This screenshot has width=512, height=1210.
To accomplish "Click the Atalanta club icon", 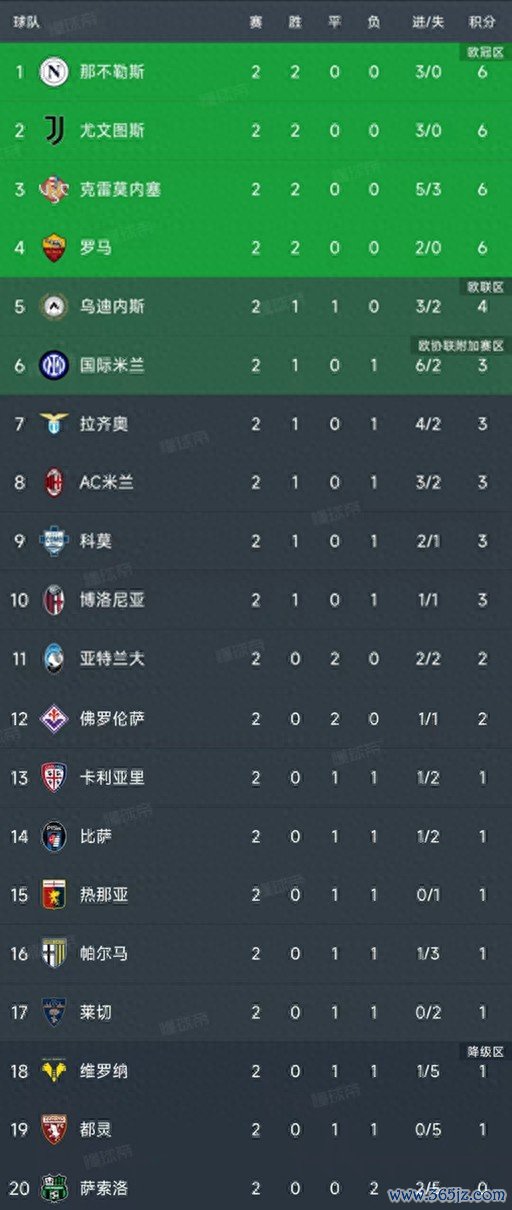I will 53,659.
